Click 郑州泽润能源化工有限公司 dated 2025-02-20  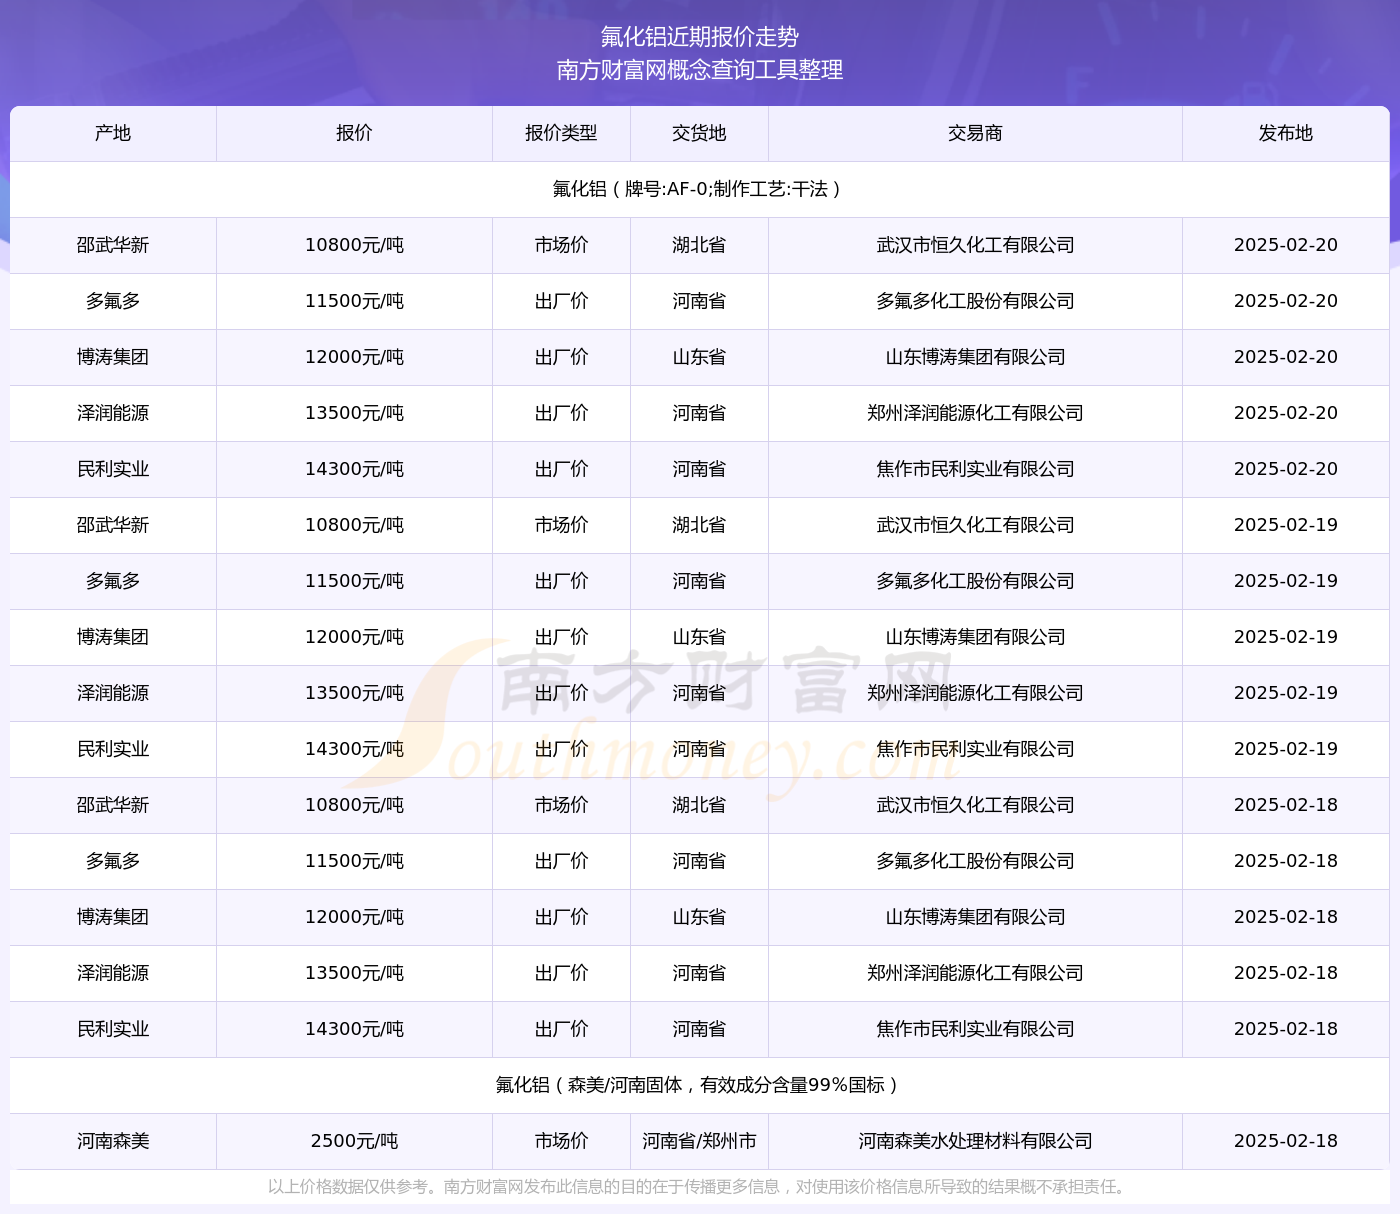(x=975, y=413)
